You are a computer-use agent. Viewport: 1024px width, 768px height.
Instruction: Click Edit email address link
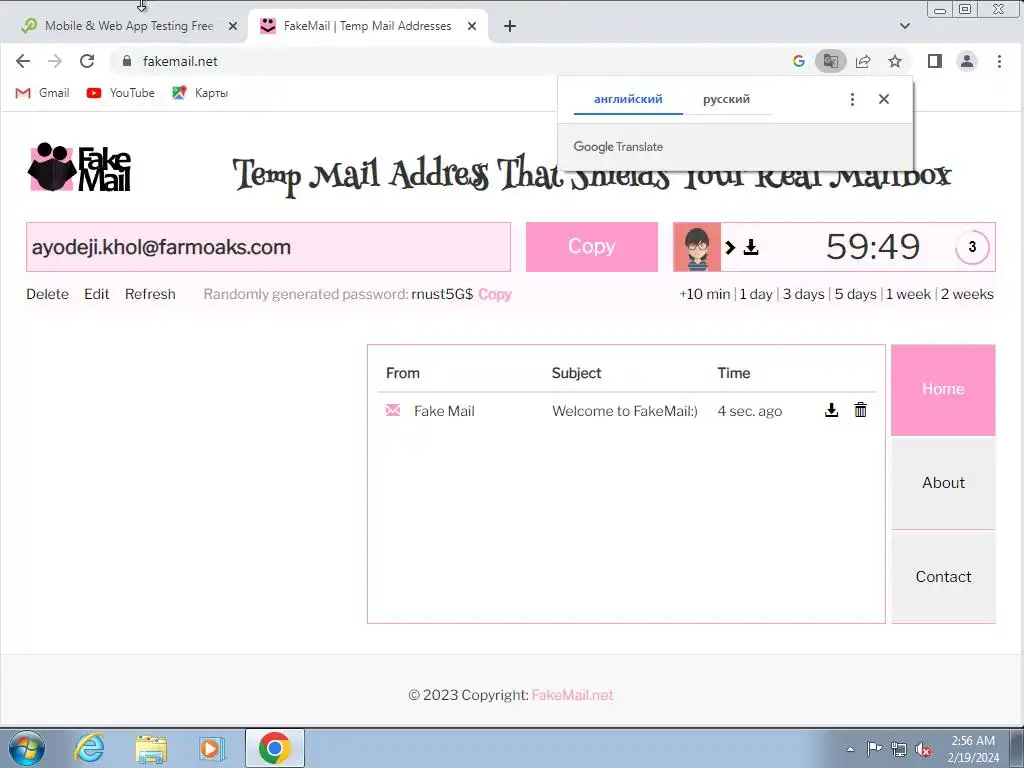[x=97, y=294]
